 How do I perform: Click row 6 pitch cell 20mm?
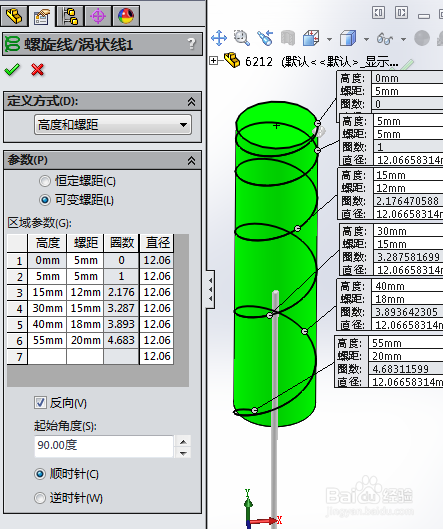tap(85, 340)
